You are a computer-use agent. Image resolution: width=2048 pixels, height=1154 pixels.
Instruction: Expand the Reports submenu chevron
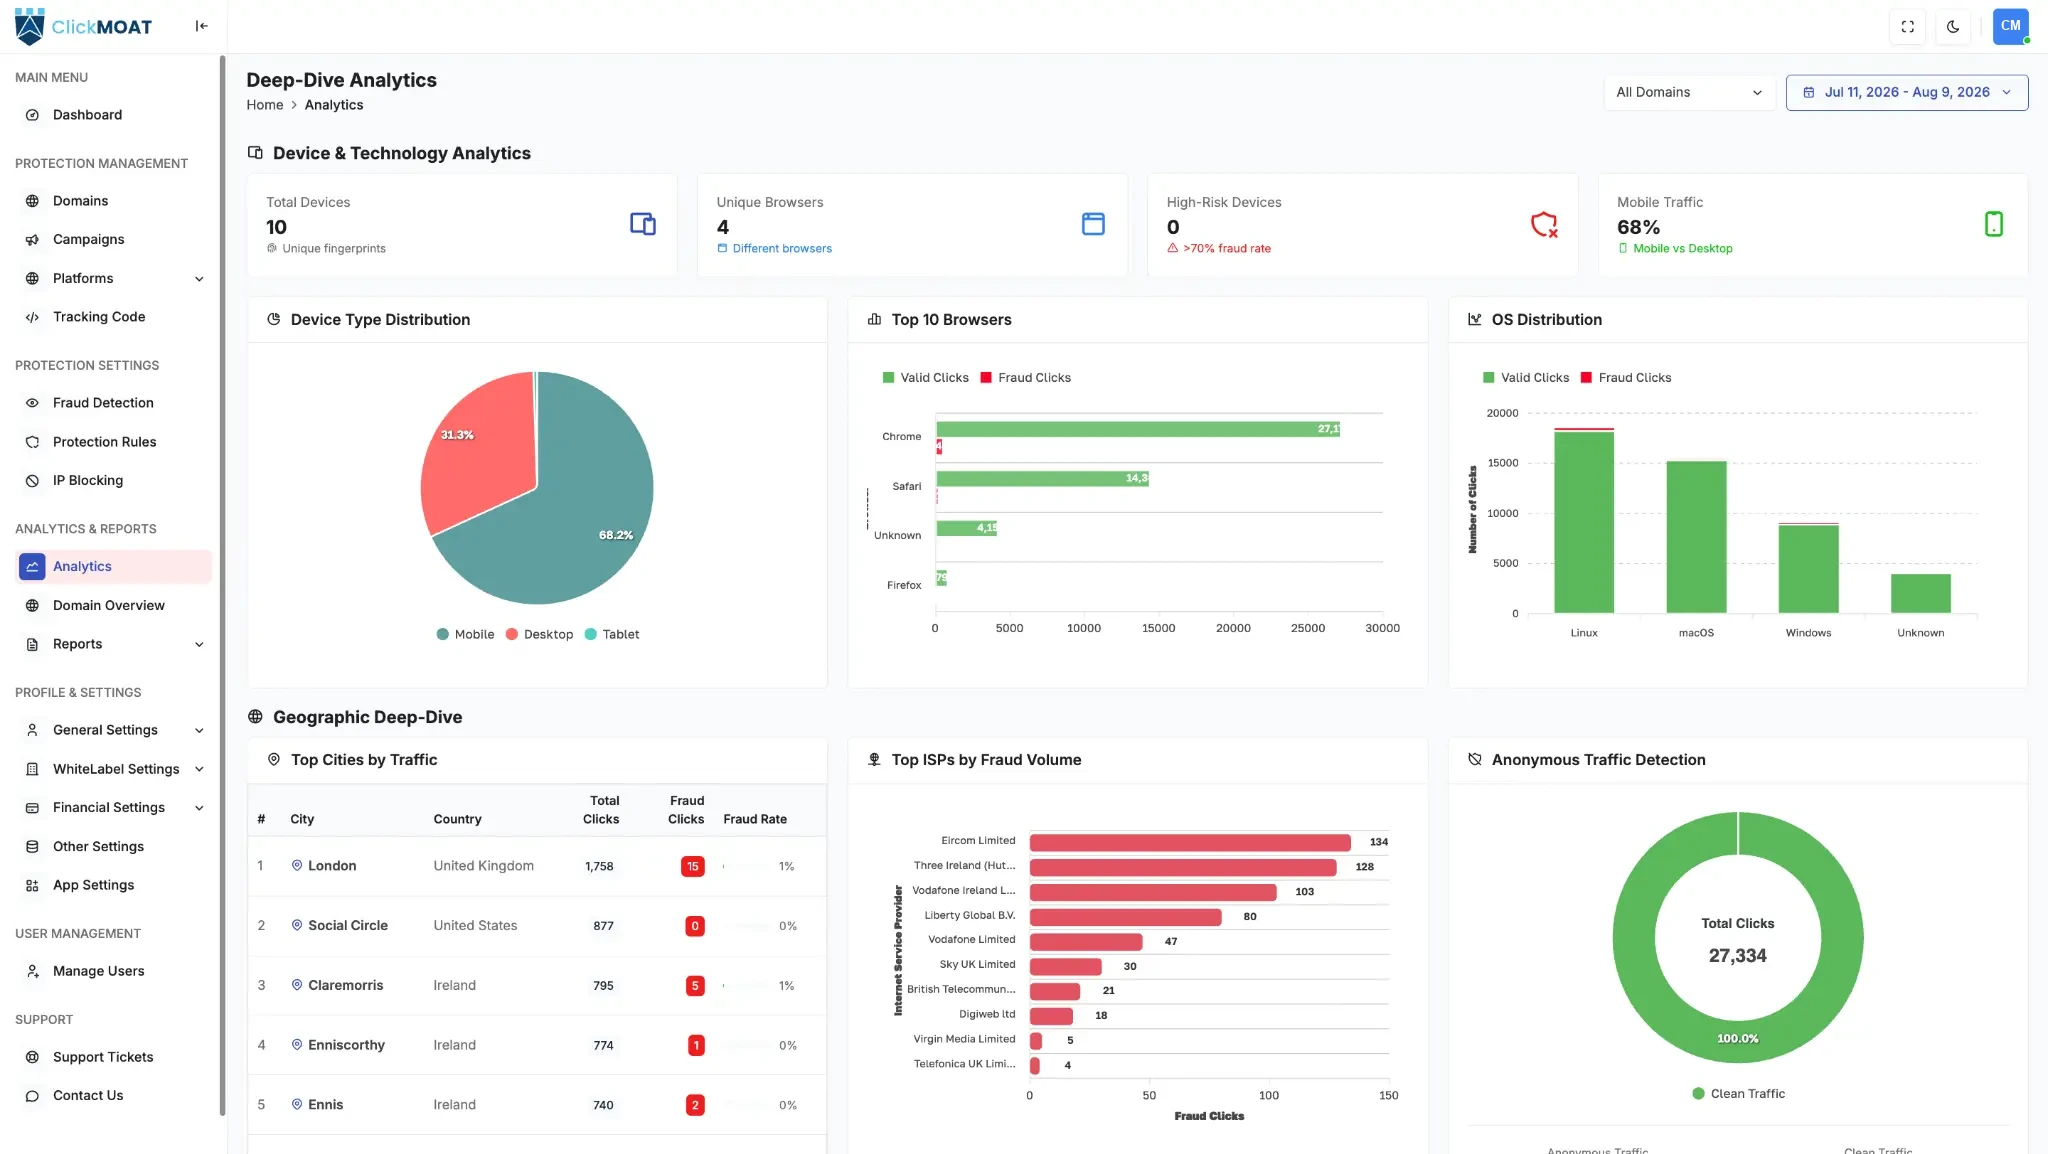click(199, 644)
